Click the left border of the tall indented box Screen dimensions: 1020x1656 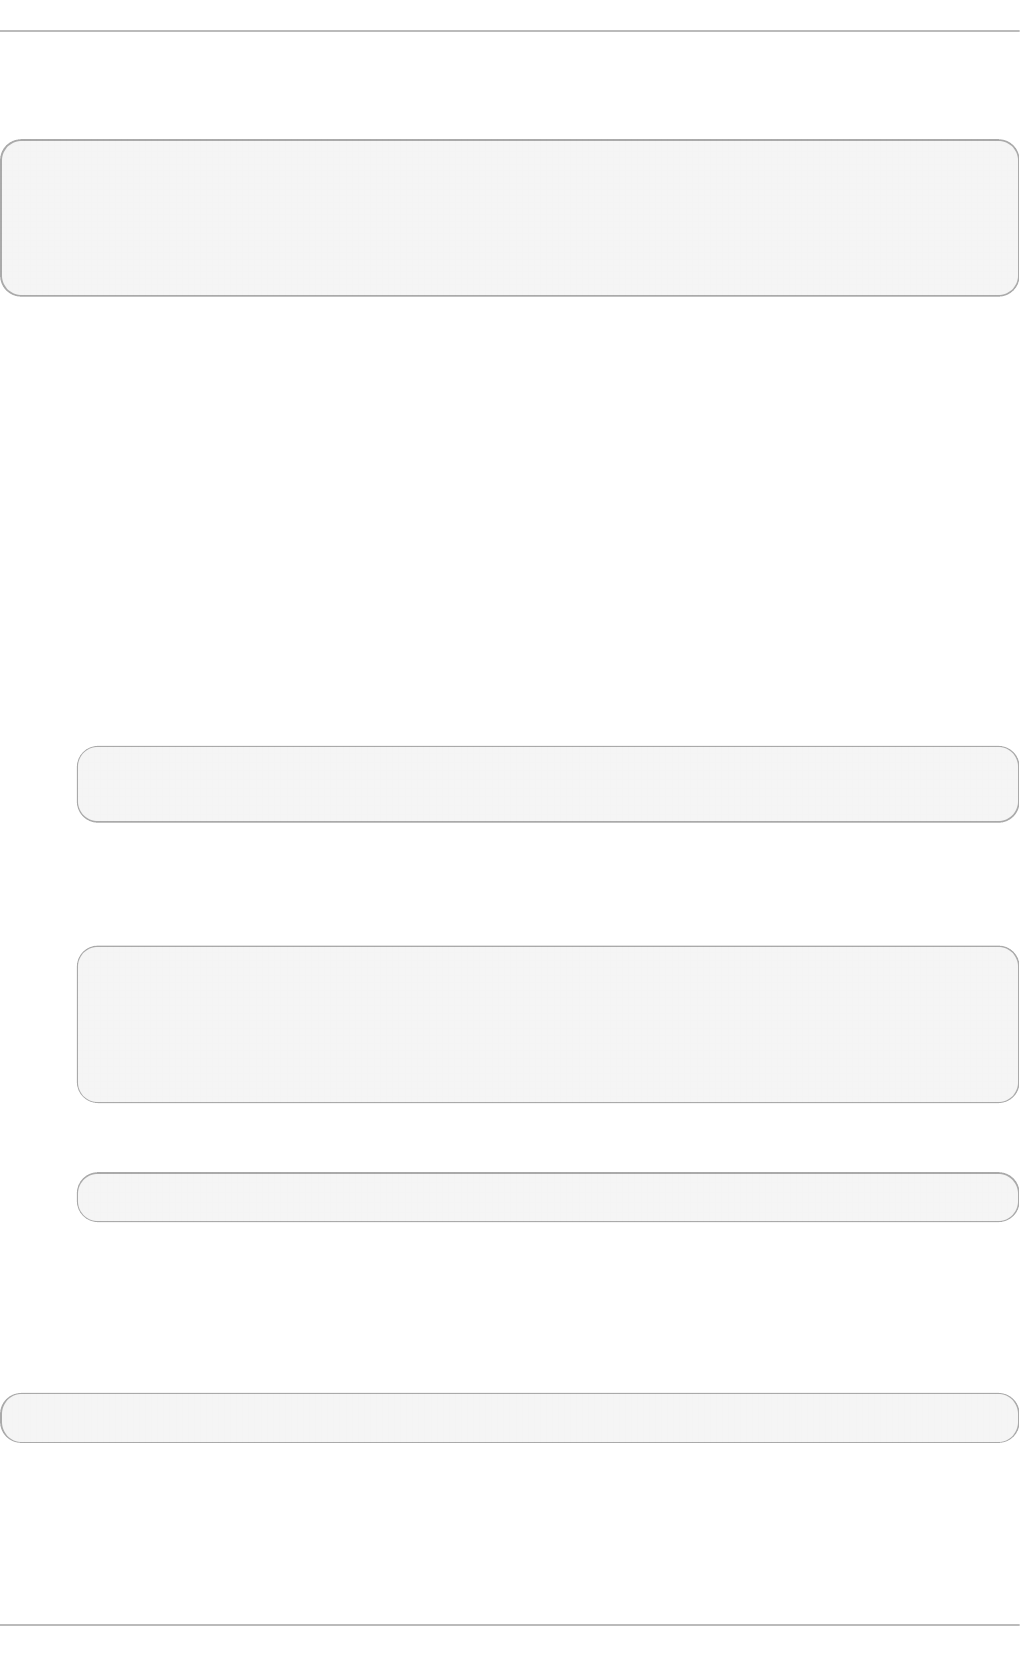pyautogui.click(x=78, y=1024)
